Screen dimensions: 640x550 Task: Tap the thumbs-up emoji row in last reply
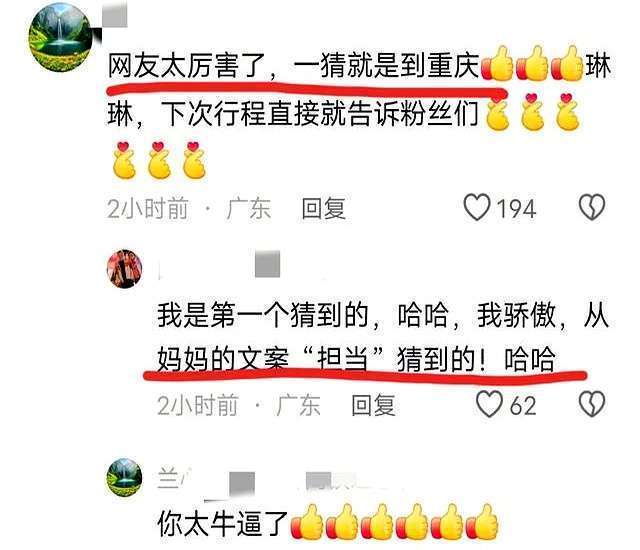pos(394,522)
